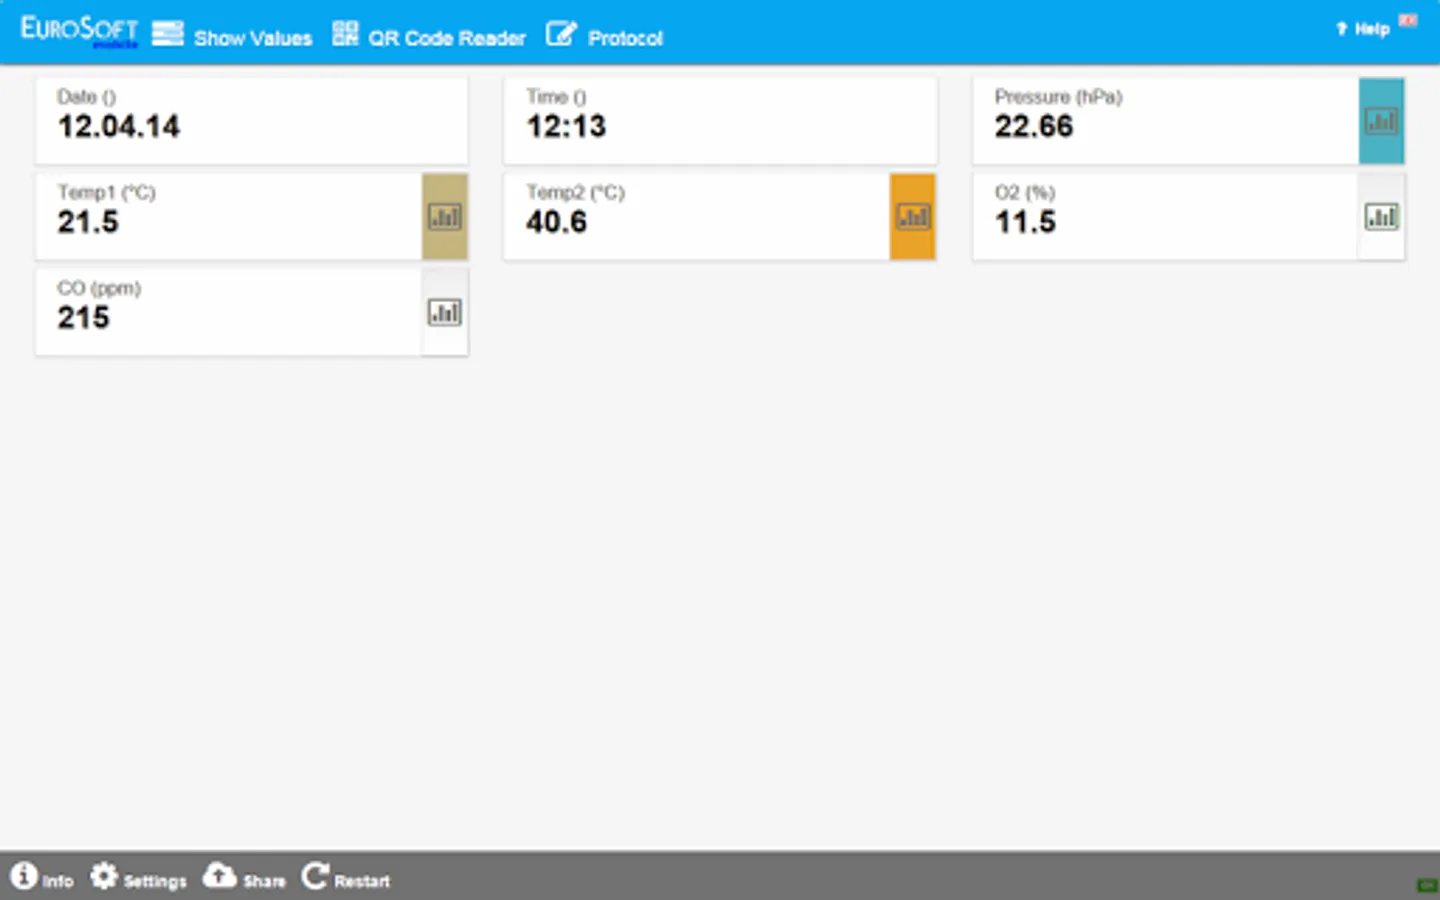
Task: Open the Temp2 orange chart icon
Action: 913,217
